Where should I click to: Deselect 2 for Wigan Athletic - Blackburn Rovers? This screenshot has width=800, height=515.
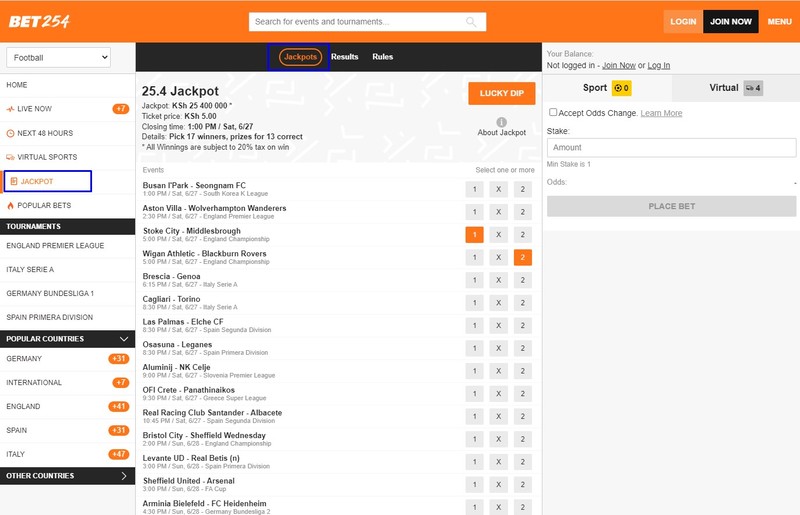pyautogui.click(x=522, y=257)
